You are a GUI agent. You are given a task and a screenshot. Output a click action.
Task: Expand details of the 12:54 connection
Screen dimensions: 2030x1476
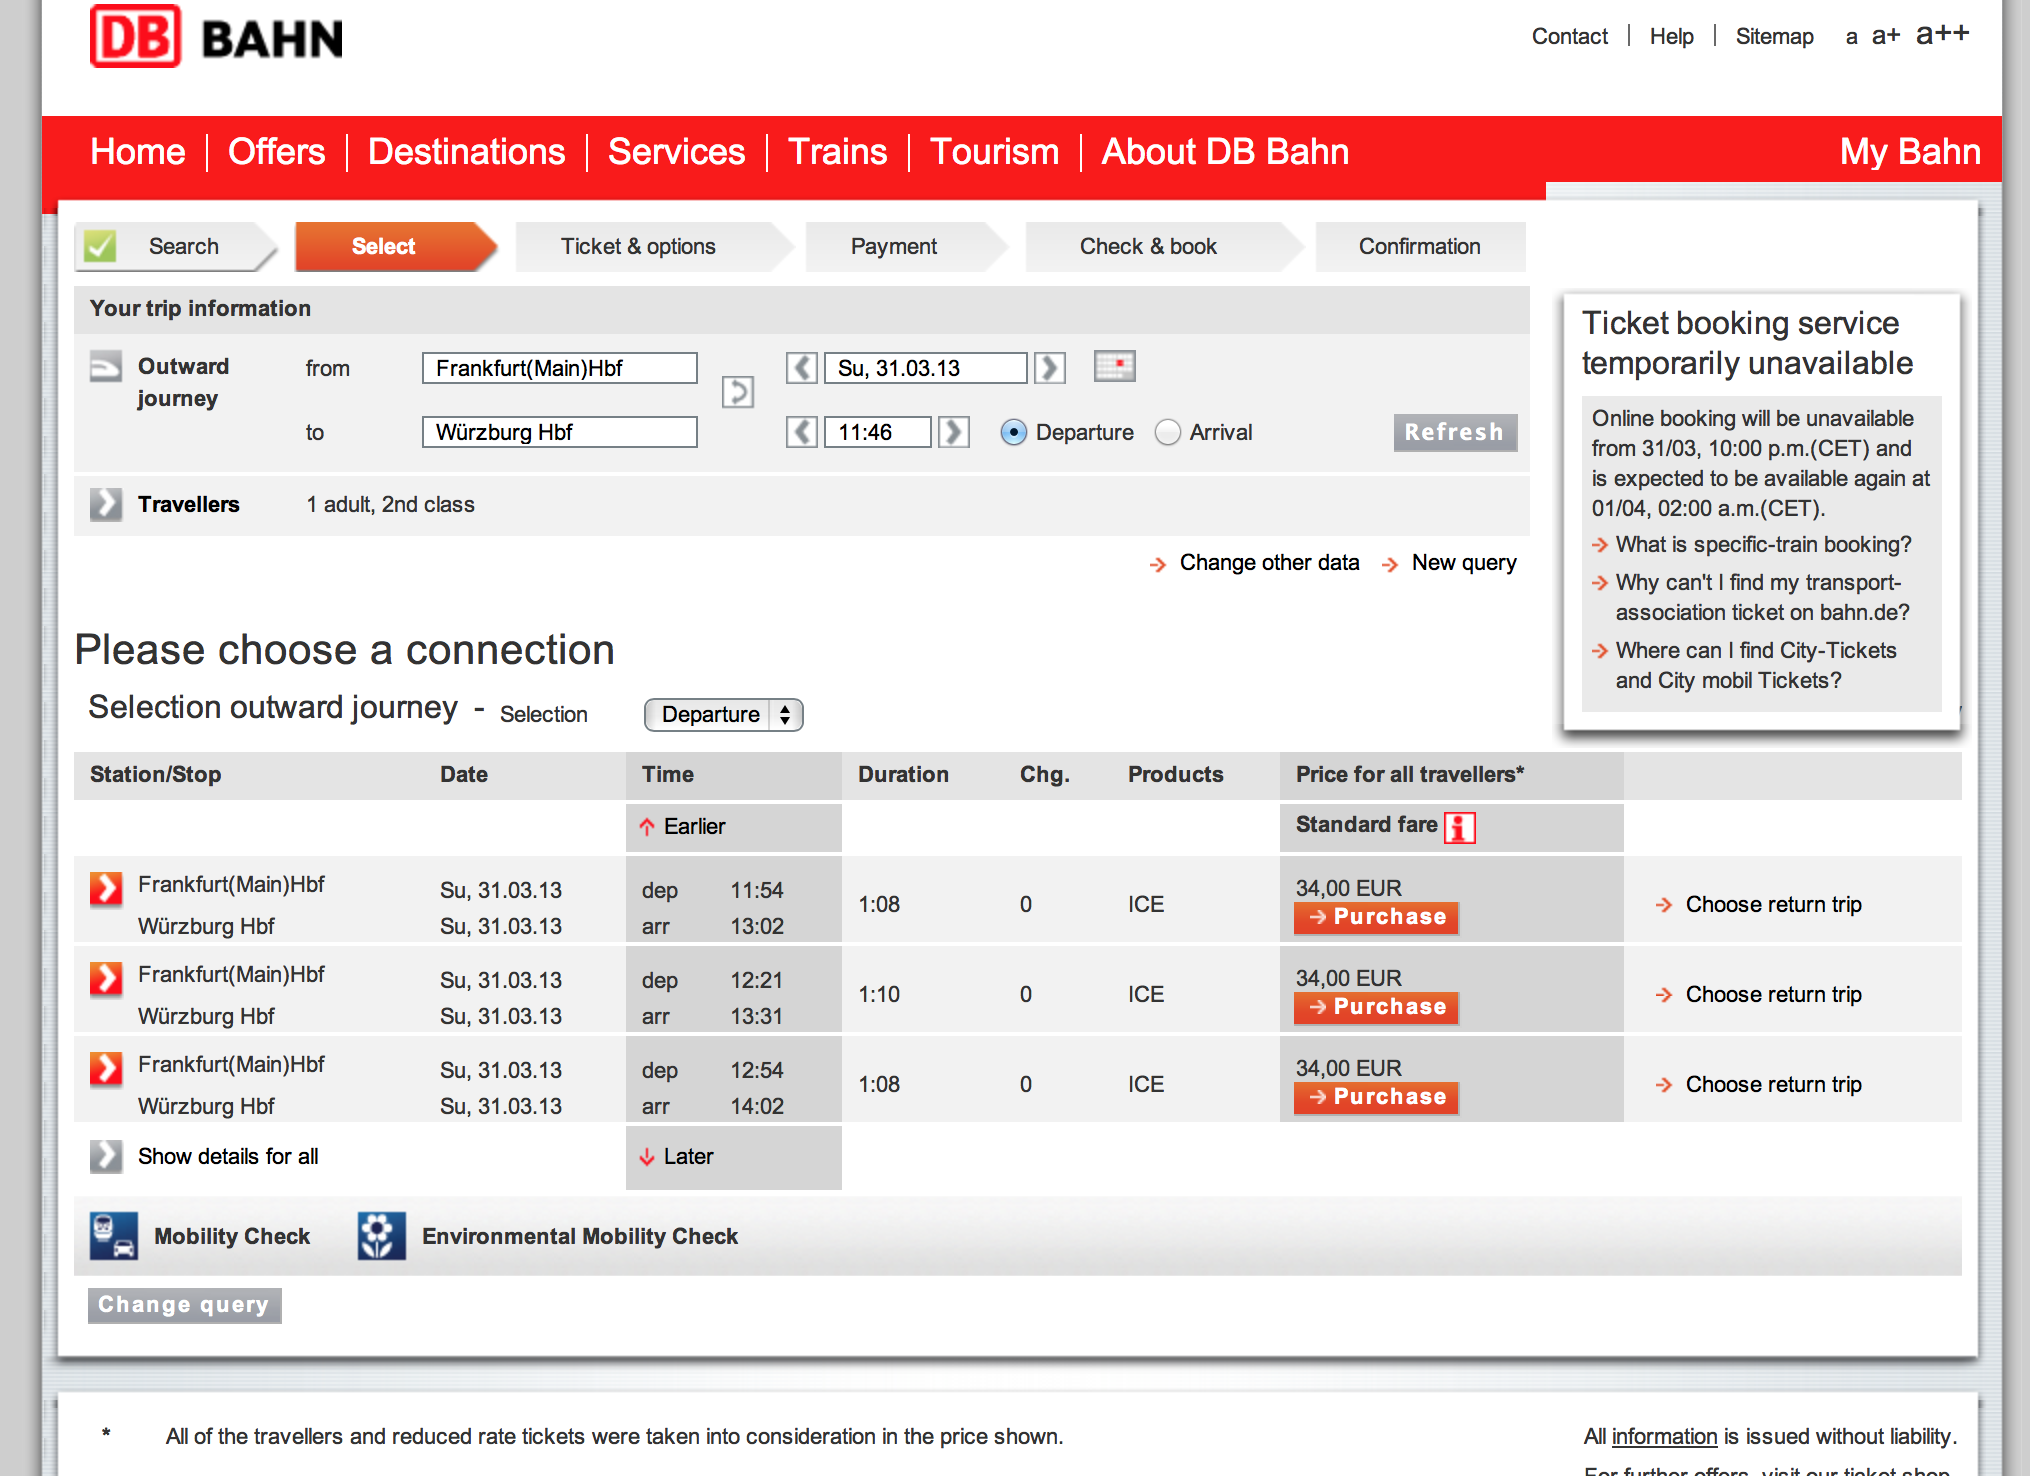coord(106,1068)
